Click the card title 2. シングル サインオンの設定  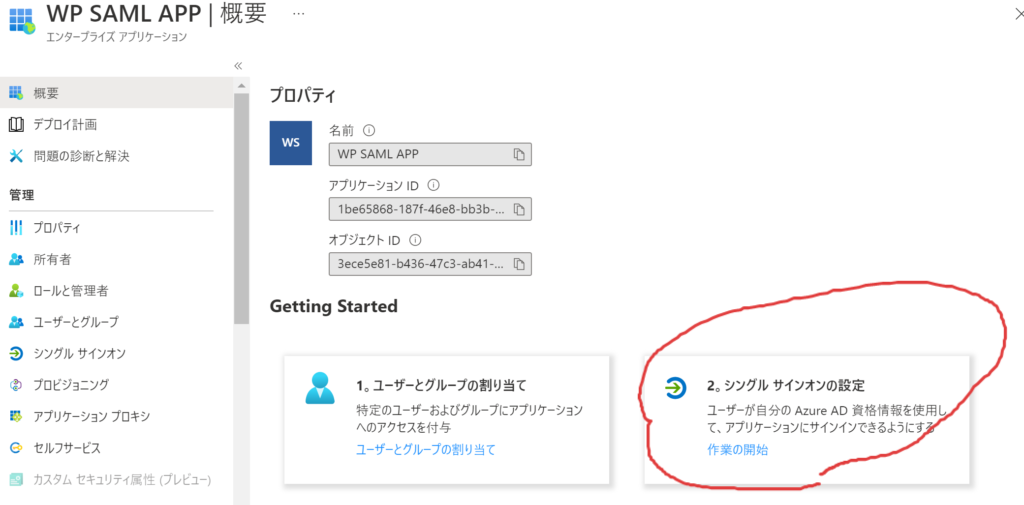(x=786, y=385)
